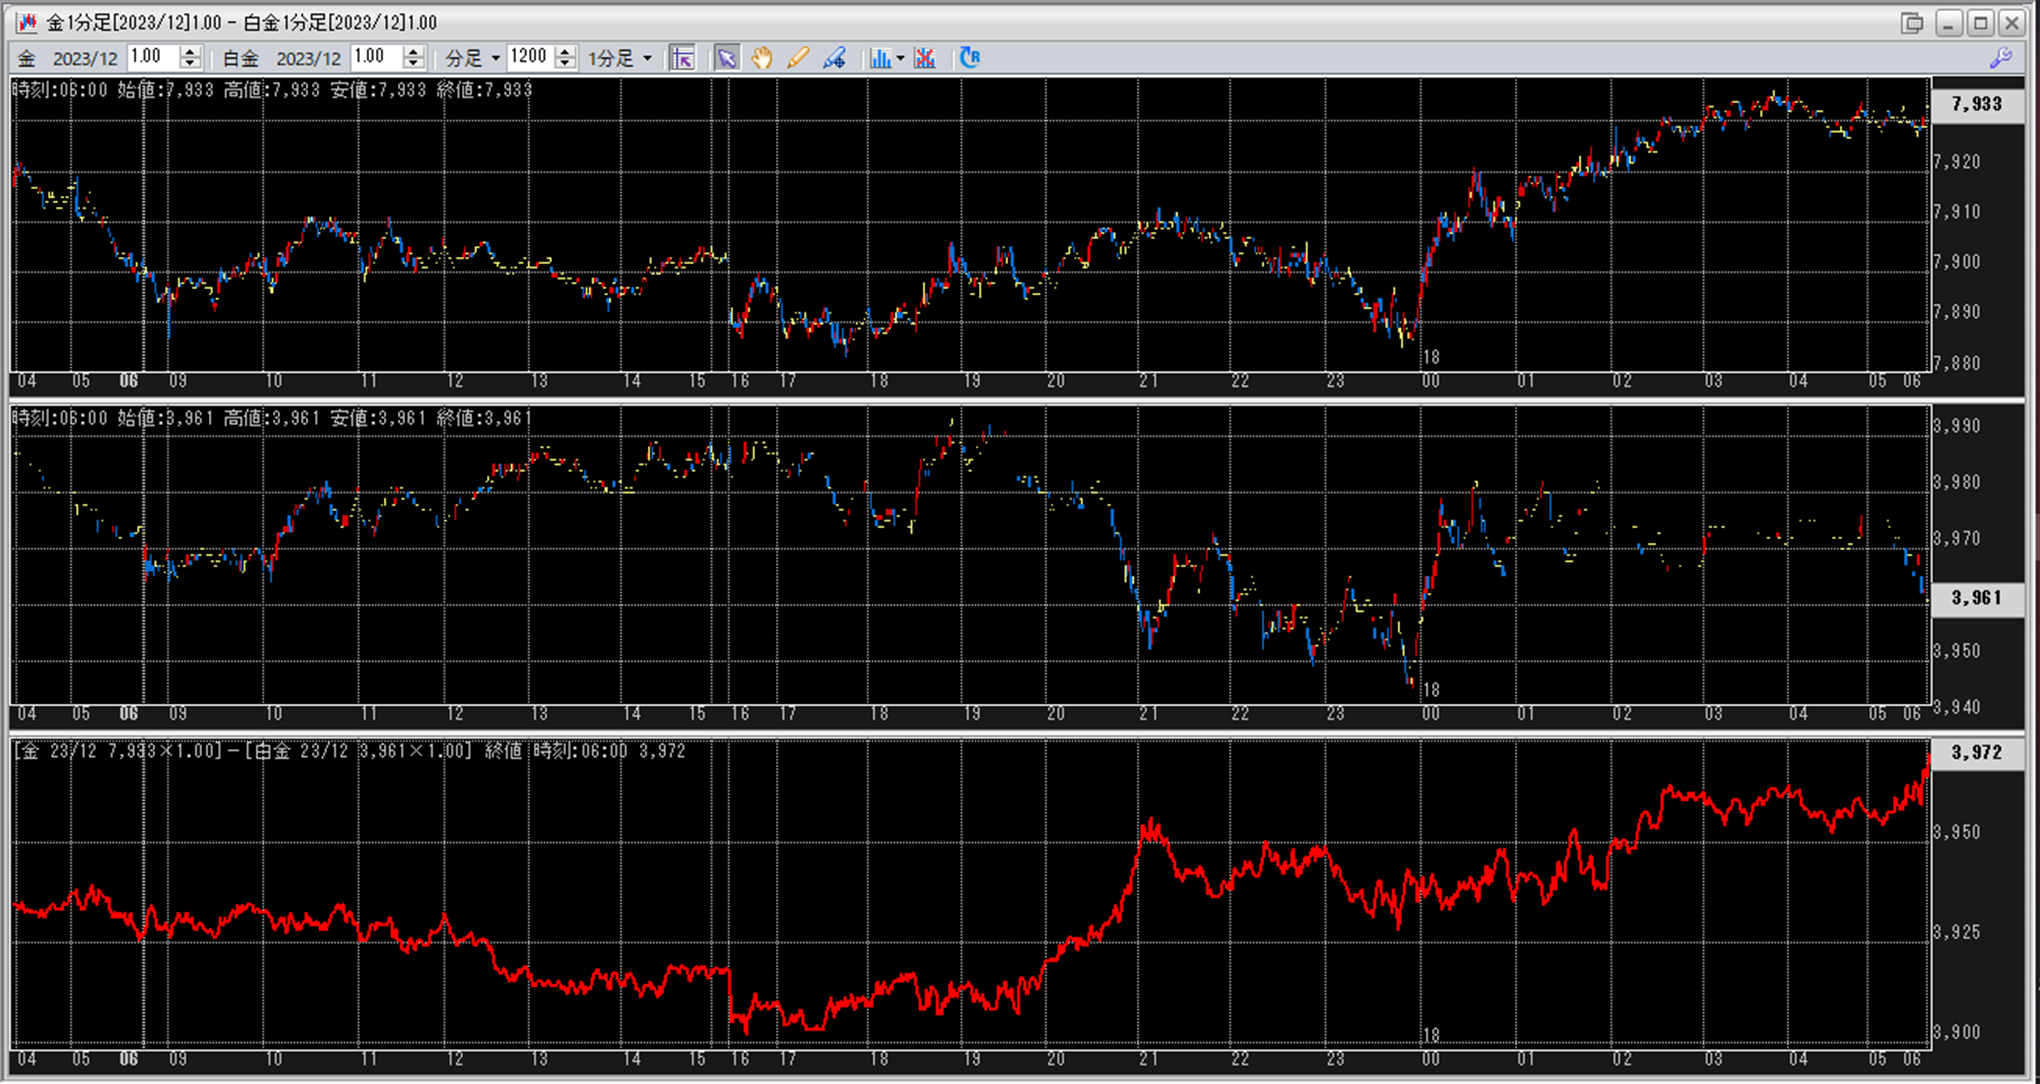Toggle the crosshair cursor display icon

tap(683, 58)
